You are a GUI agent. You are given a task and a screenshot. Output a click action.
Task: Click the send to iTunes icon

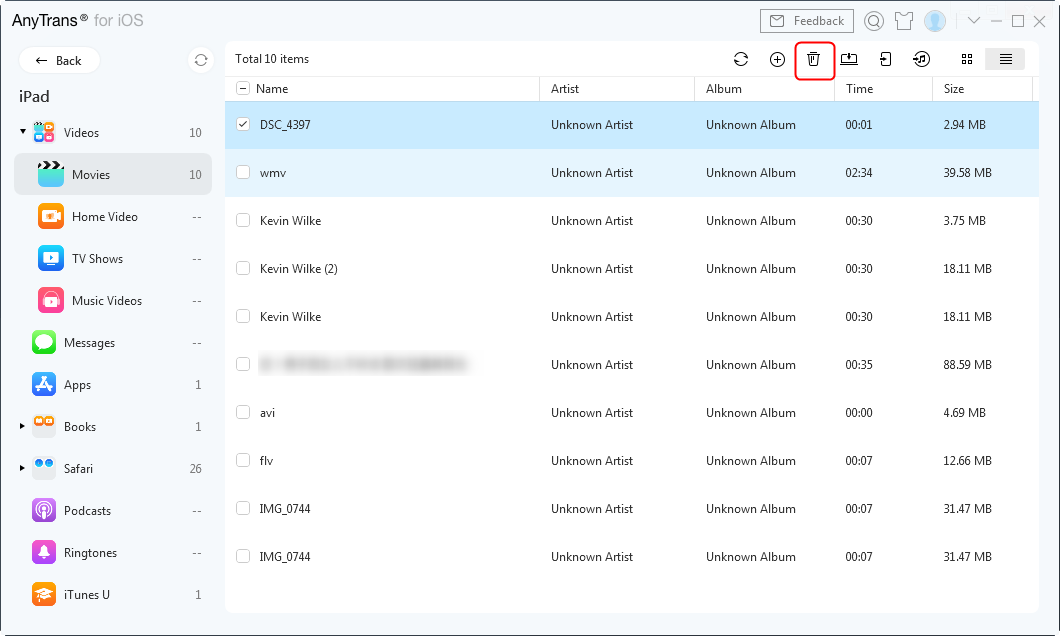click(921, 60)
